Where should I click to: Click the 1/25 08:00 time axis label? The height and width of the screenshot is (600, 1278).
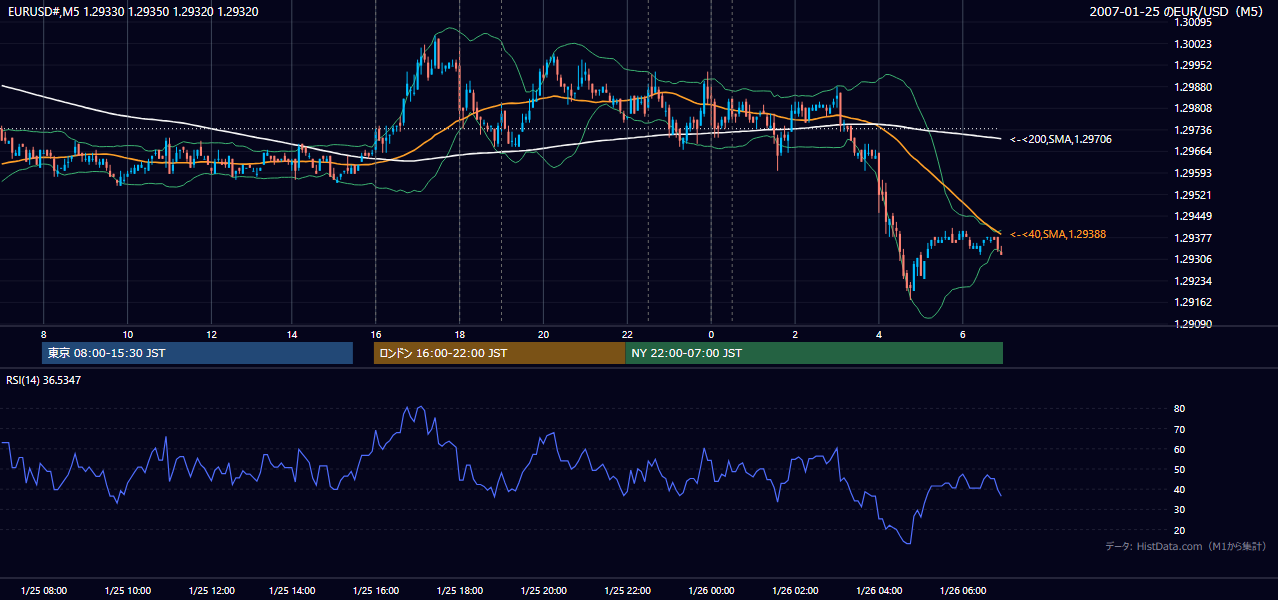(x=43, y=590)
